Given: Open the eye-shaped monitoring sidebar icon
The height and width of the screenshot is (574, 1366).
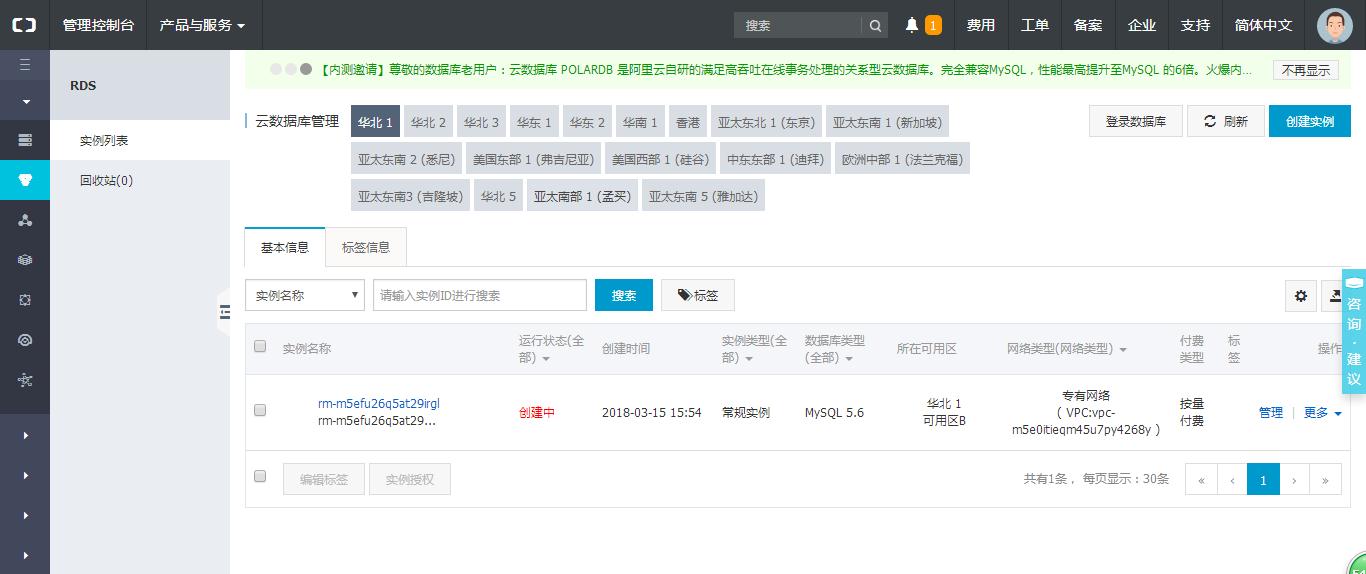Looking at the screenshot, I should coord(25,340).
